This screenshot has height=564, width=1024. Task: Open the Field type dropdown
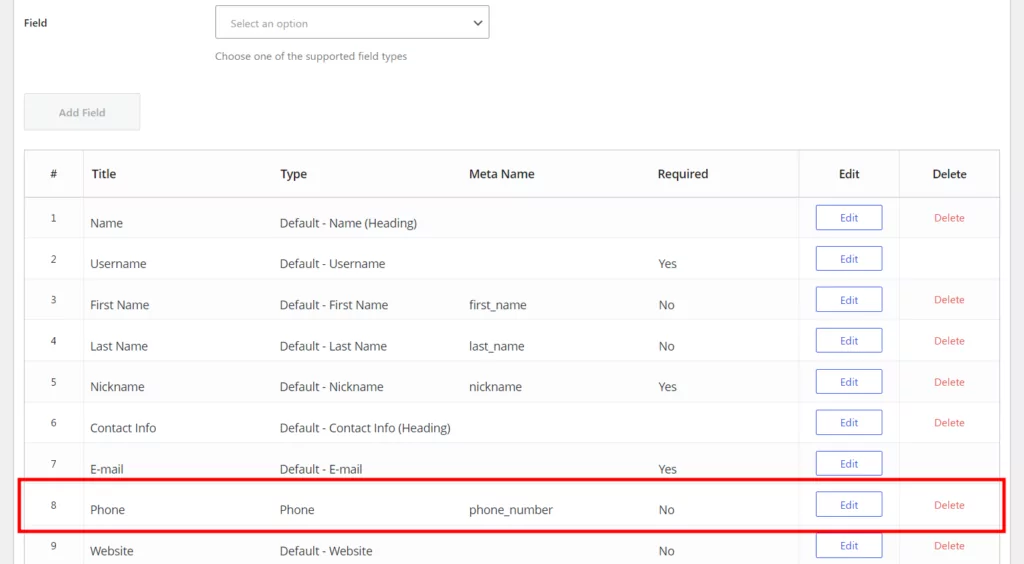[351, 23]
